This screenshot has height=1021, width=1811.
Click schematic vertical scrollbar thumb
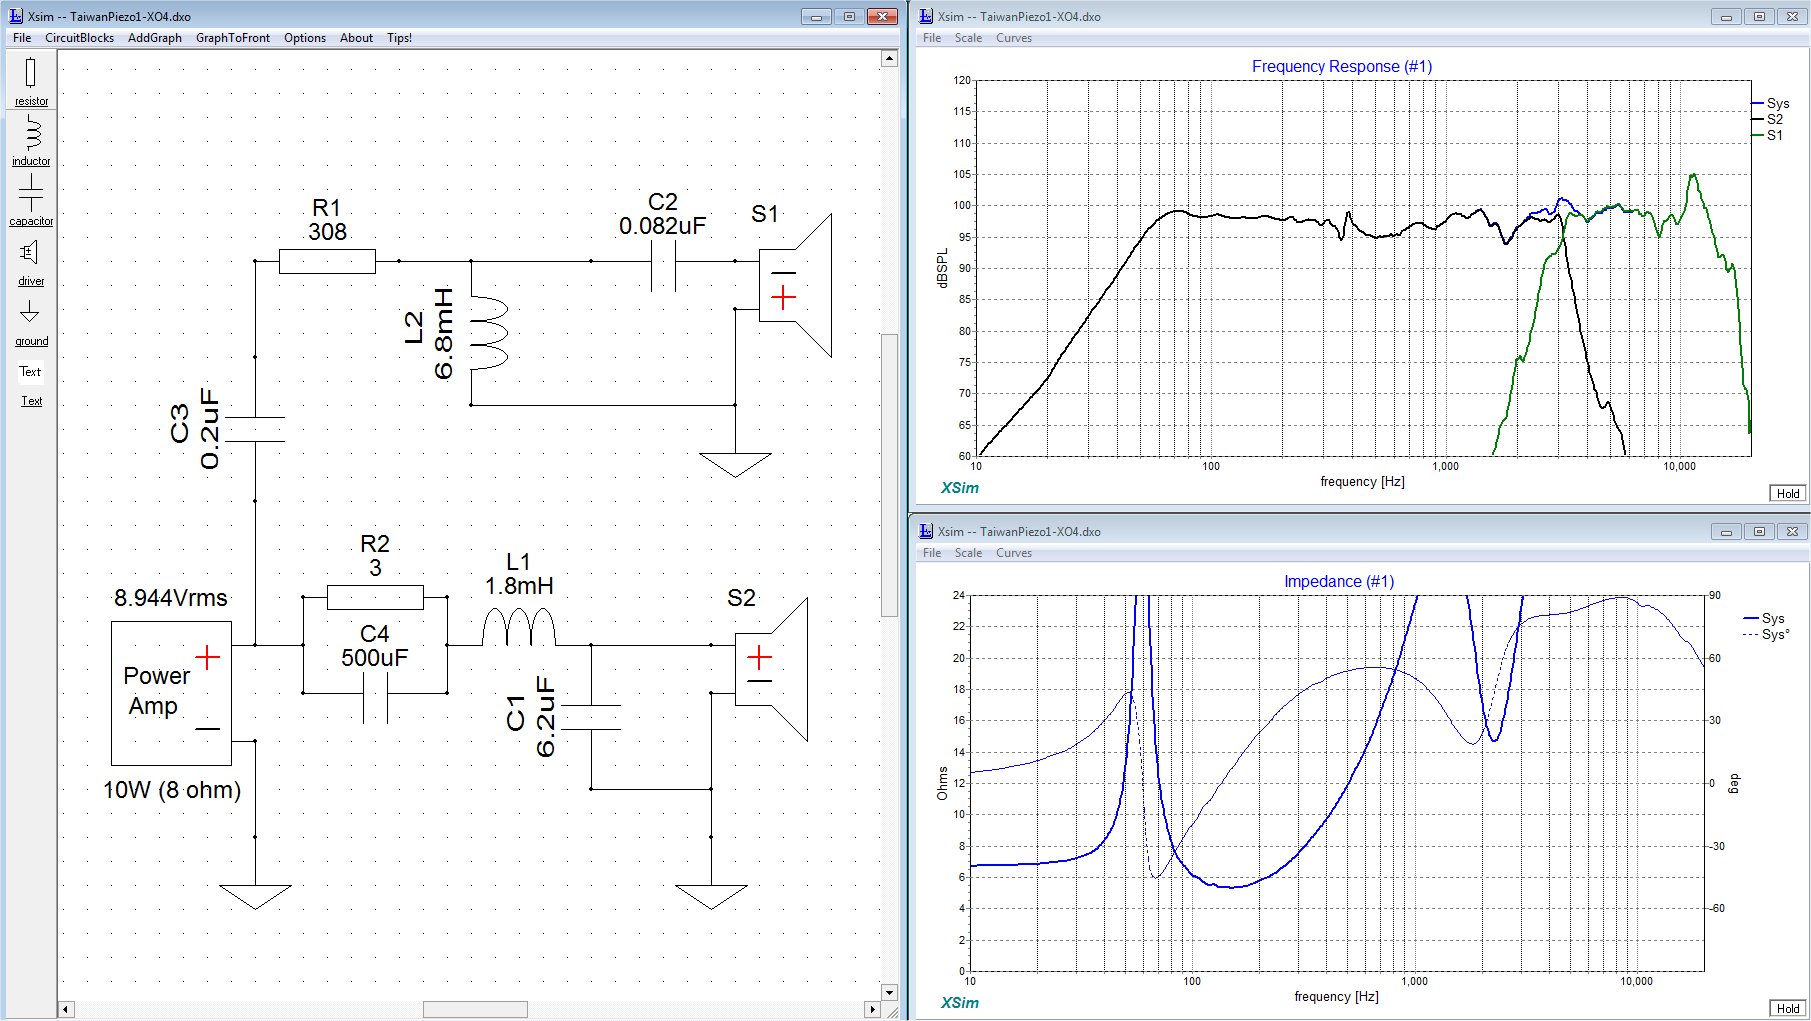[x=889, y=475]
